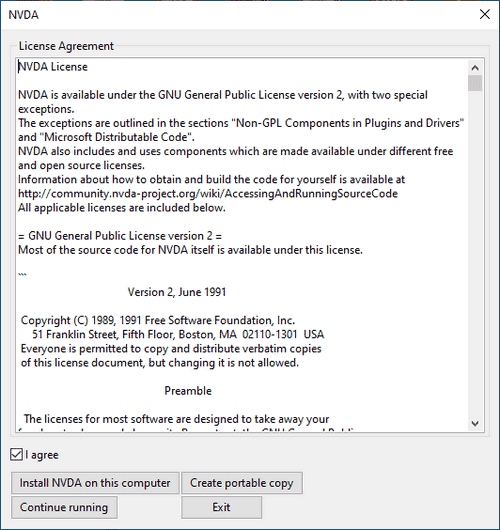The width and height of the screenshot is (500, 530).
Task: Click 'The licenses for most software' line
Action: pos(176,419)
